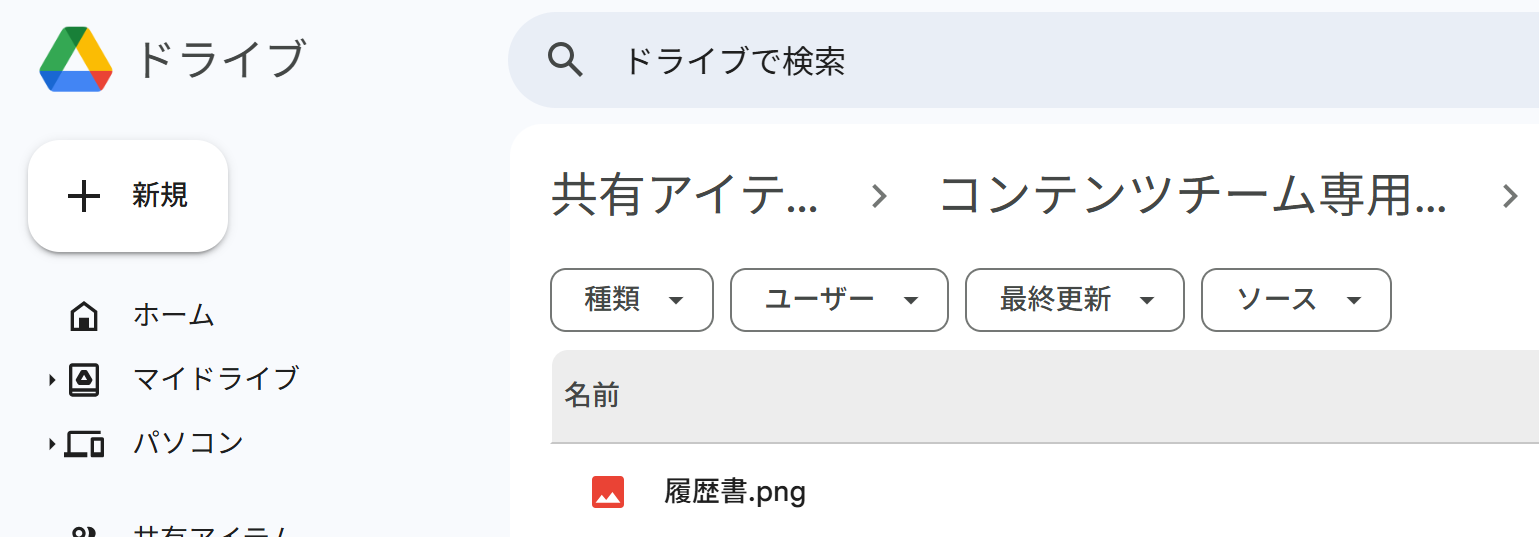
Task: Click the 履歴書.png image file icon
Action: coord(608,492)
